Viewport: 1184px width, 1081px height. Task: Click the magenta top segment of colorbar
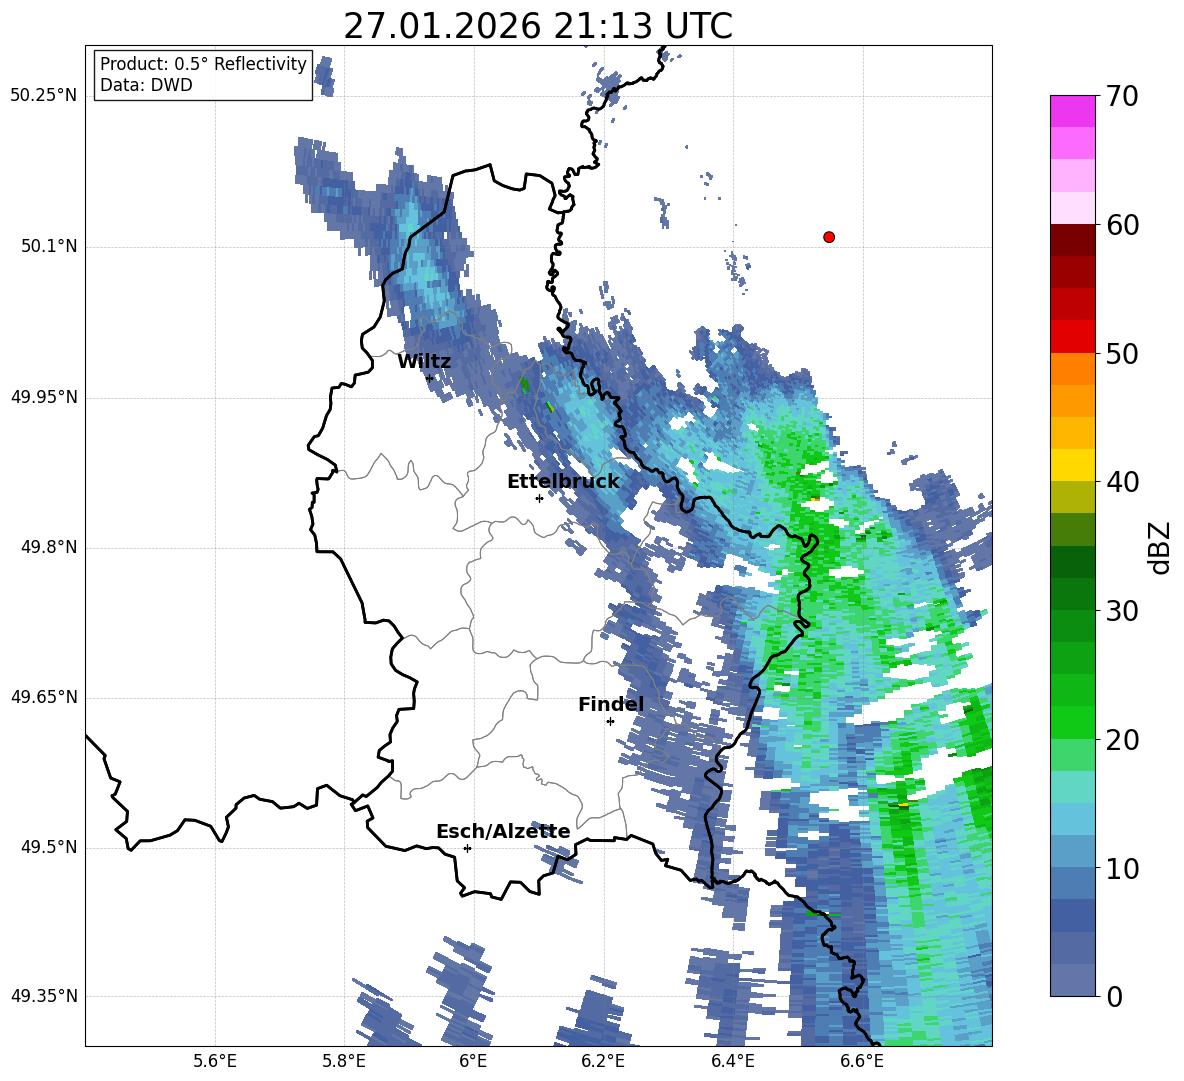[x=1072, y=111]
